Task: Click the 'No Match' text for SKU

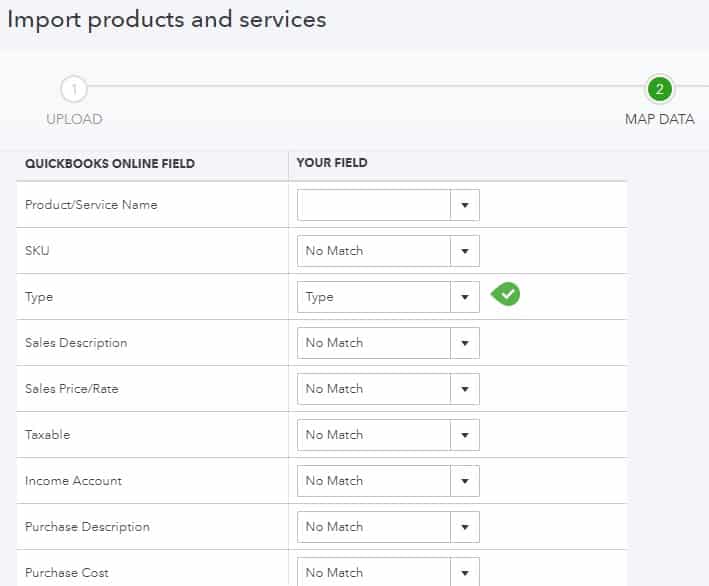Action: click(334, 251)
